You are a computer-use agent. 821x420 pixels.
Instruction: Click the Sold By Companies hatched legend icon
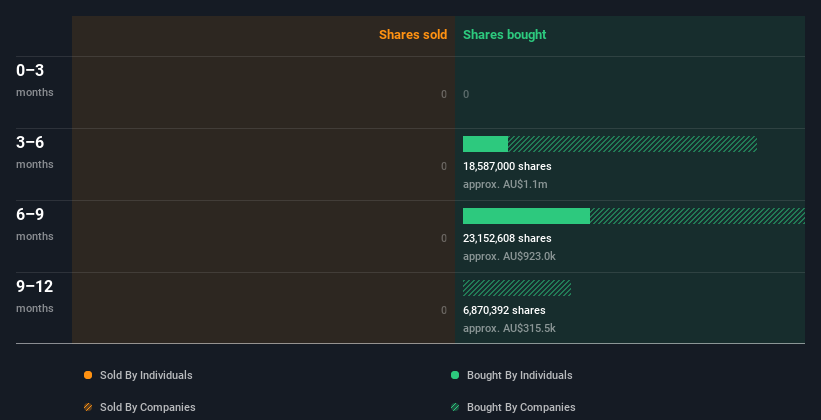tap(88, 407)
